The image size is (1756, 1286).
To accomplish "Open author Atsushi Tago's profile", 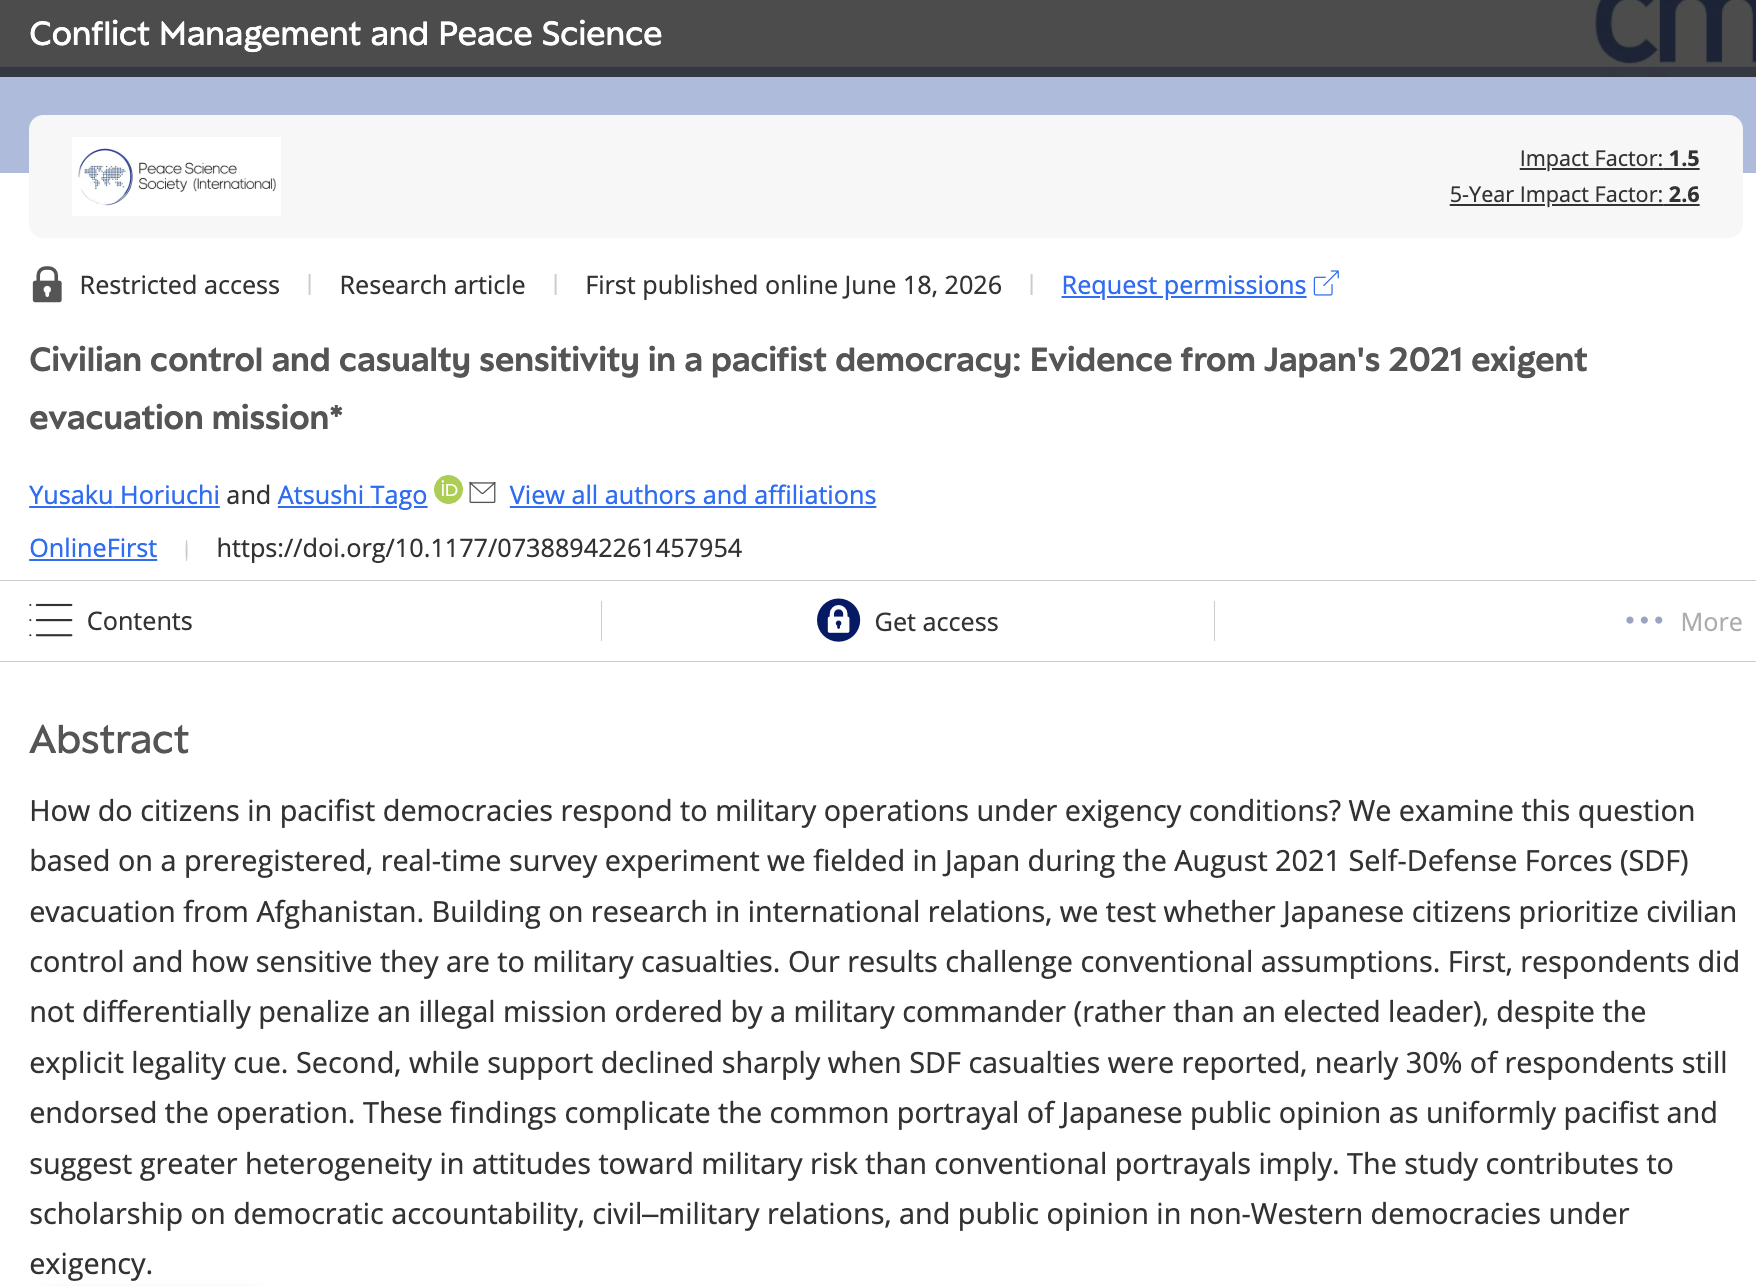I will 352,495.
